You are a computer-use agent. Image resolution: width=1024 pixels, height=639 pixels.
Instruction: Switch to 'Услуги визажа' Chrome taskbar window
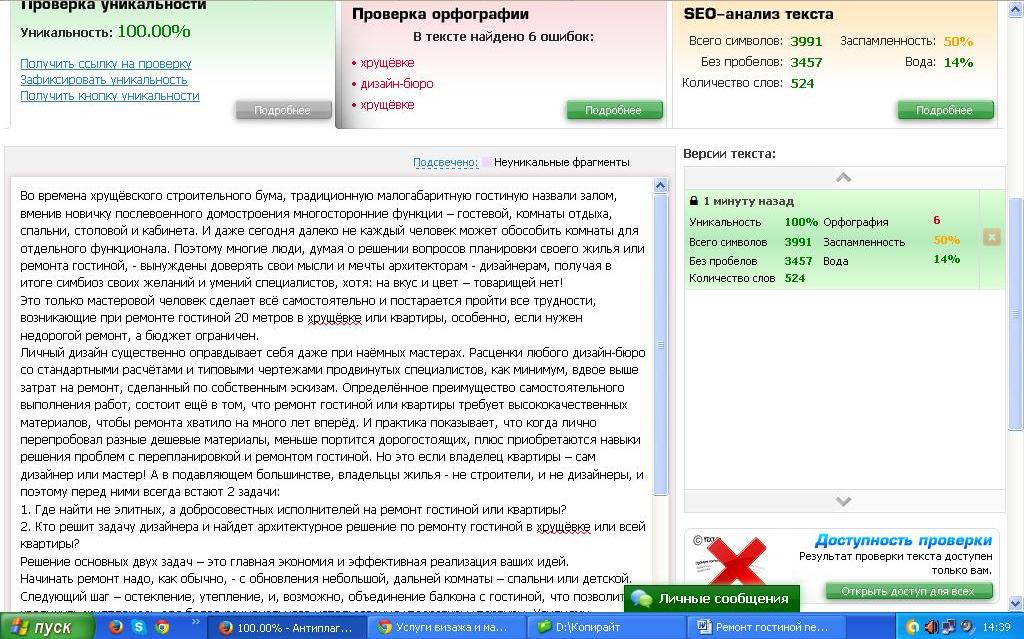coord(445,627)
